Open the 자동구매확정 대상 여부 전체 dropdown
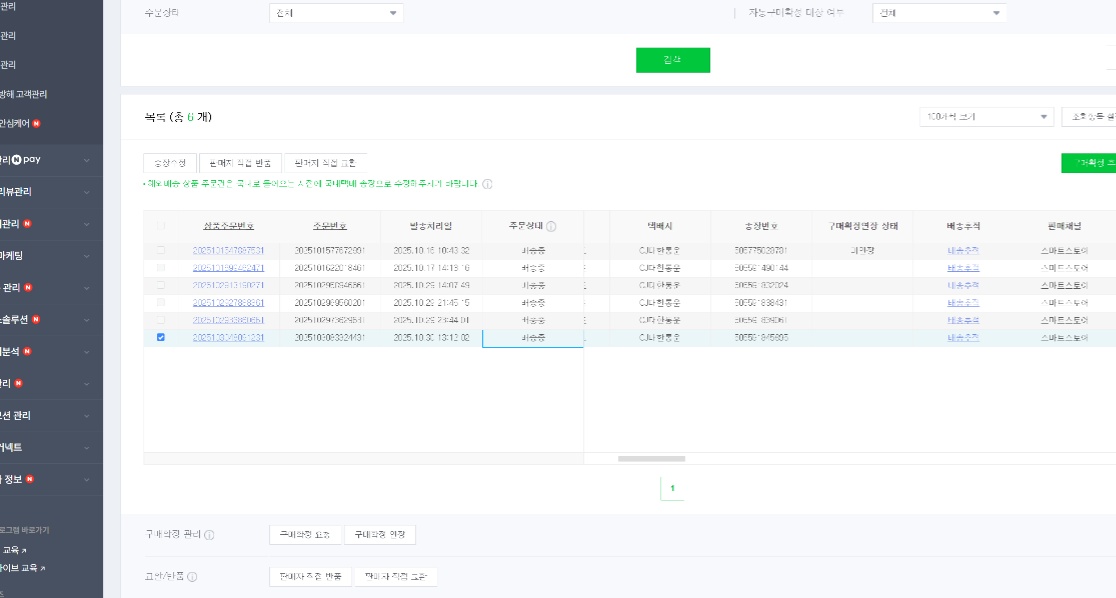Image resolution: width=1116 pixels, height=598 pixels. [939, 13]
